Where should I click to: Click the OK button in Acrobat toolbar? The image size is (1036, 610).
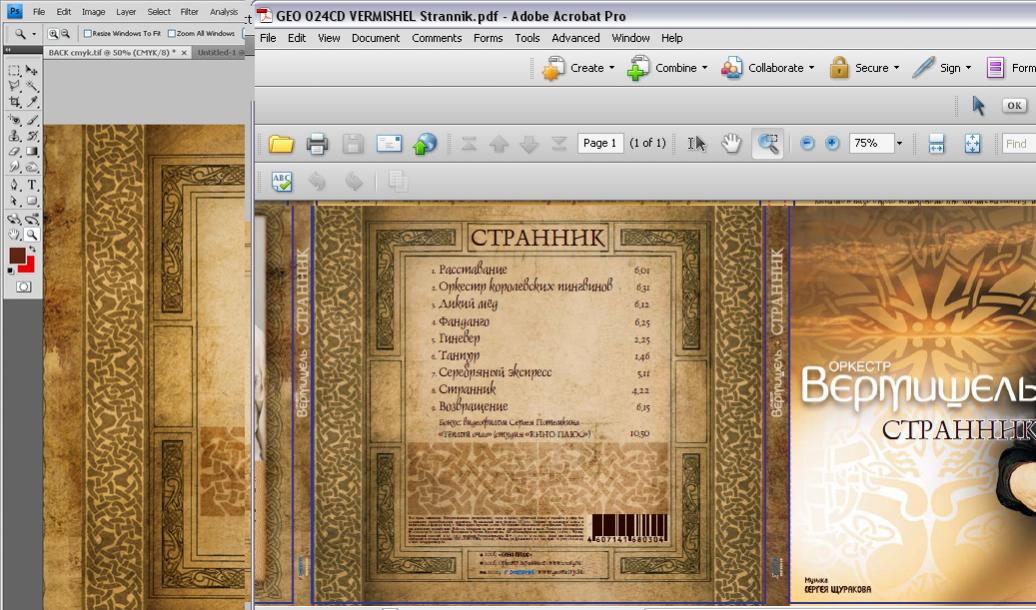(1014, 106)
